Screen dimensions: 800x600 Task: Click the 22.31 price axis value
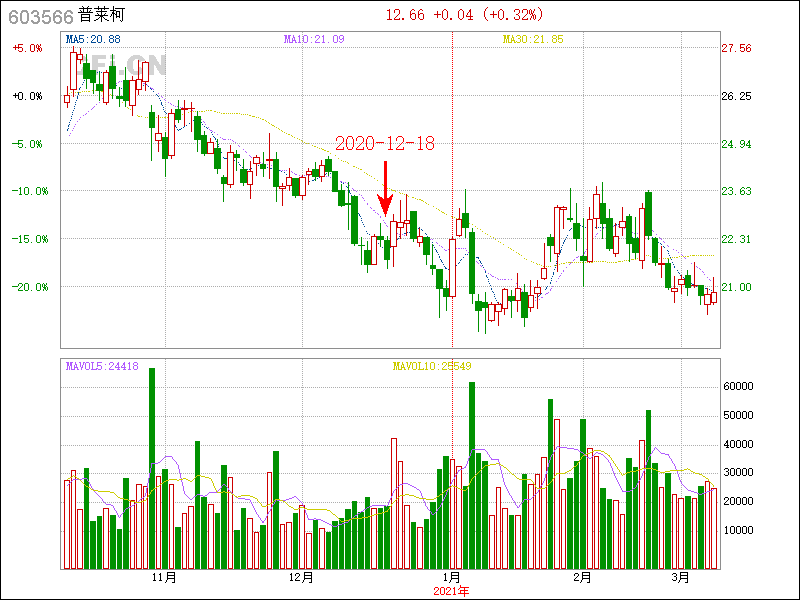click(x=736, y=239)
